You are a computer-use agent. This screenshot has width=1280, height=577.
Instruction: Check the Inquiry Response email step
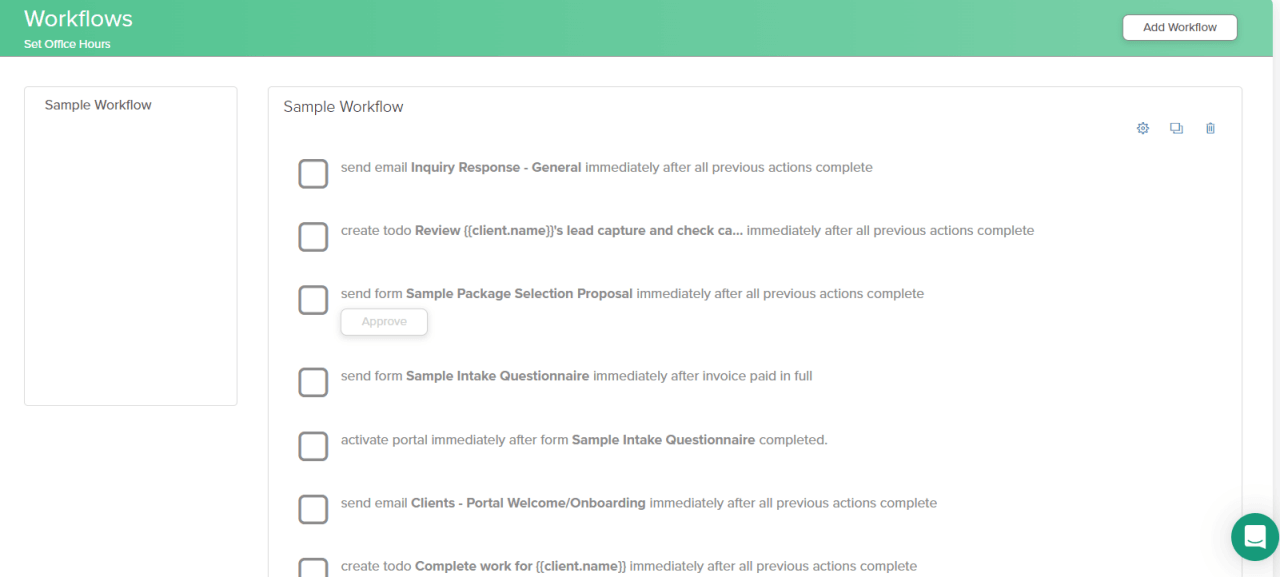point(313,173)
